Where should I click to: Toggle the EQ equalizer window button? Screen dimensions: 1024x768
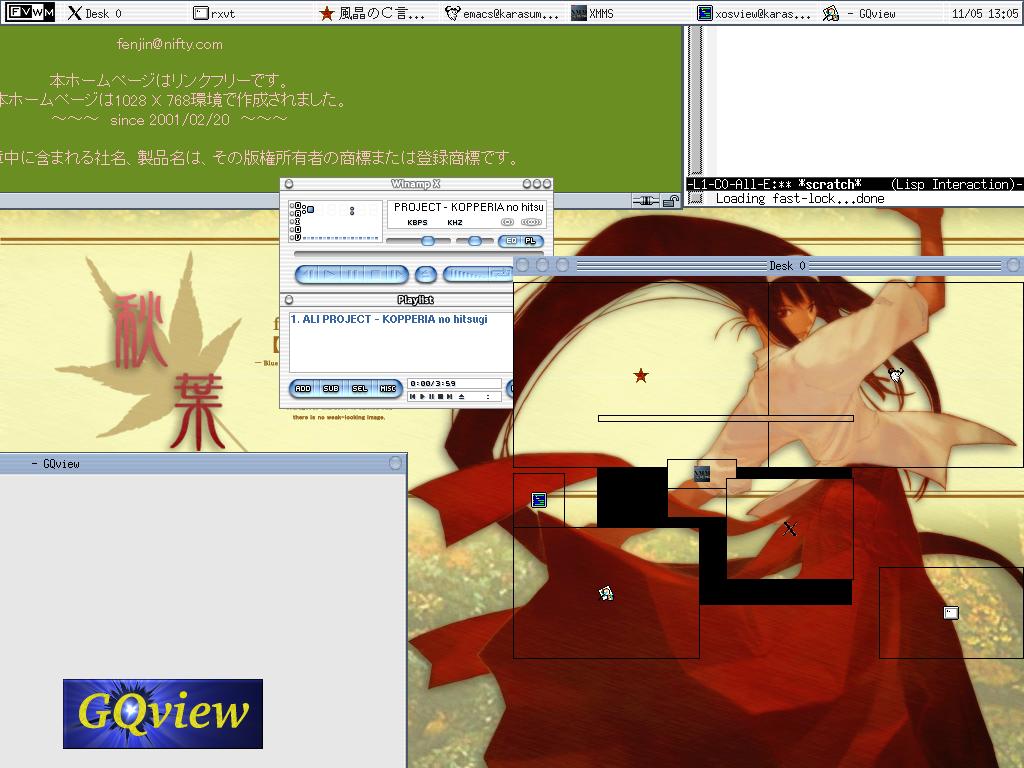coord(511,241)
